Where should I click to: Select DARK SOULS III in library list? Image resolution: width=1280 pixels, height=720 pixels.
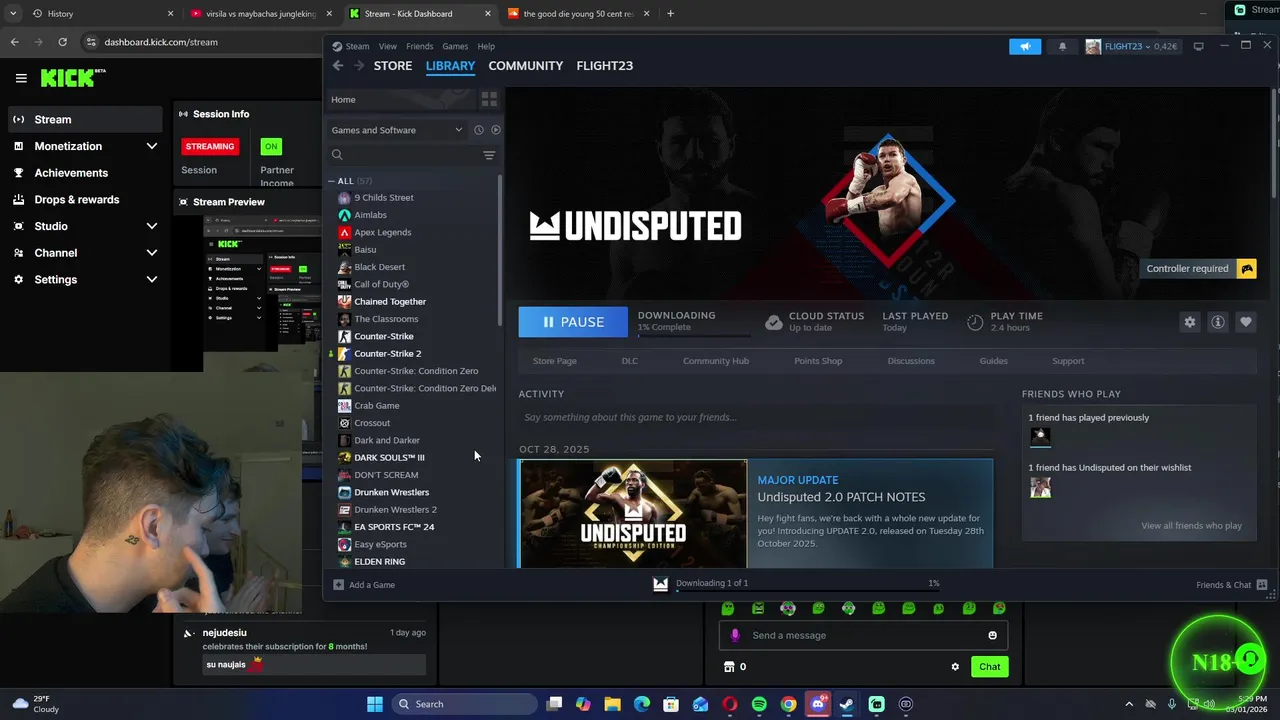[x=389, y=458]
